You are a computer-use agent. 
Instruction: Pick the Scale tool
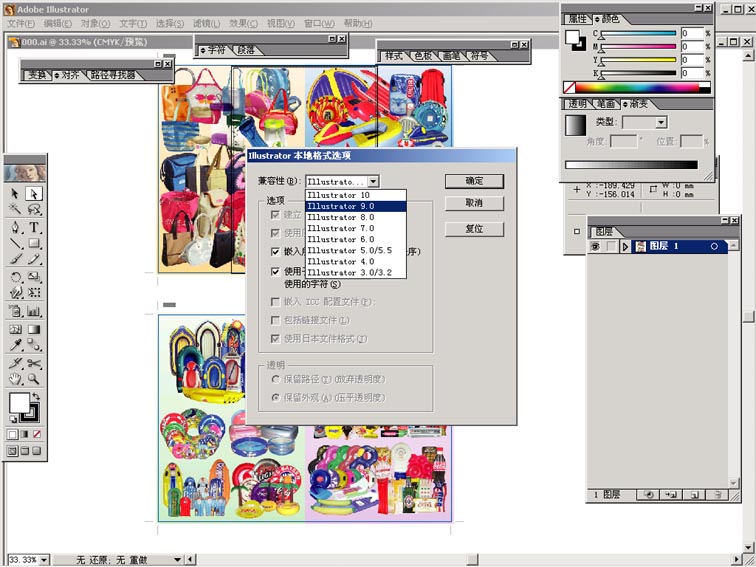pyautogui.click(x=33, y=277)
